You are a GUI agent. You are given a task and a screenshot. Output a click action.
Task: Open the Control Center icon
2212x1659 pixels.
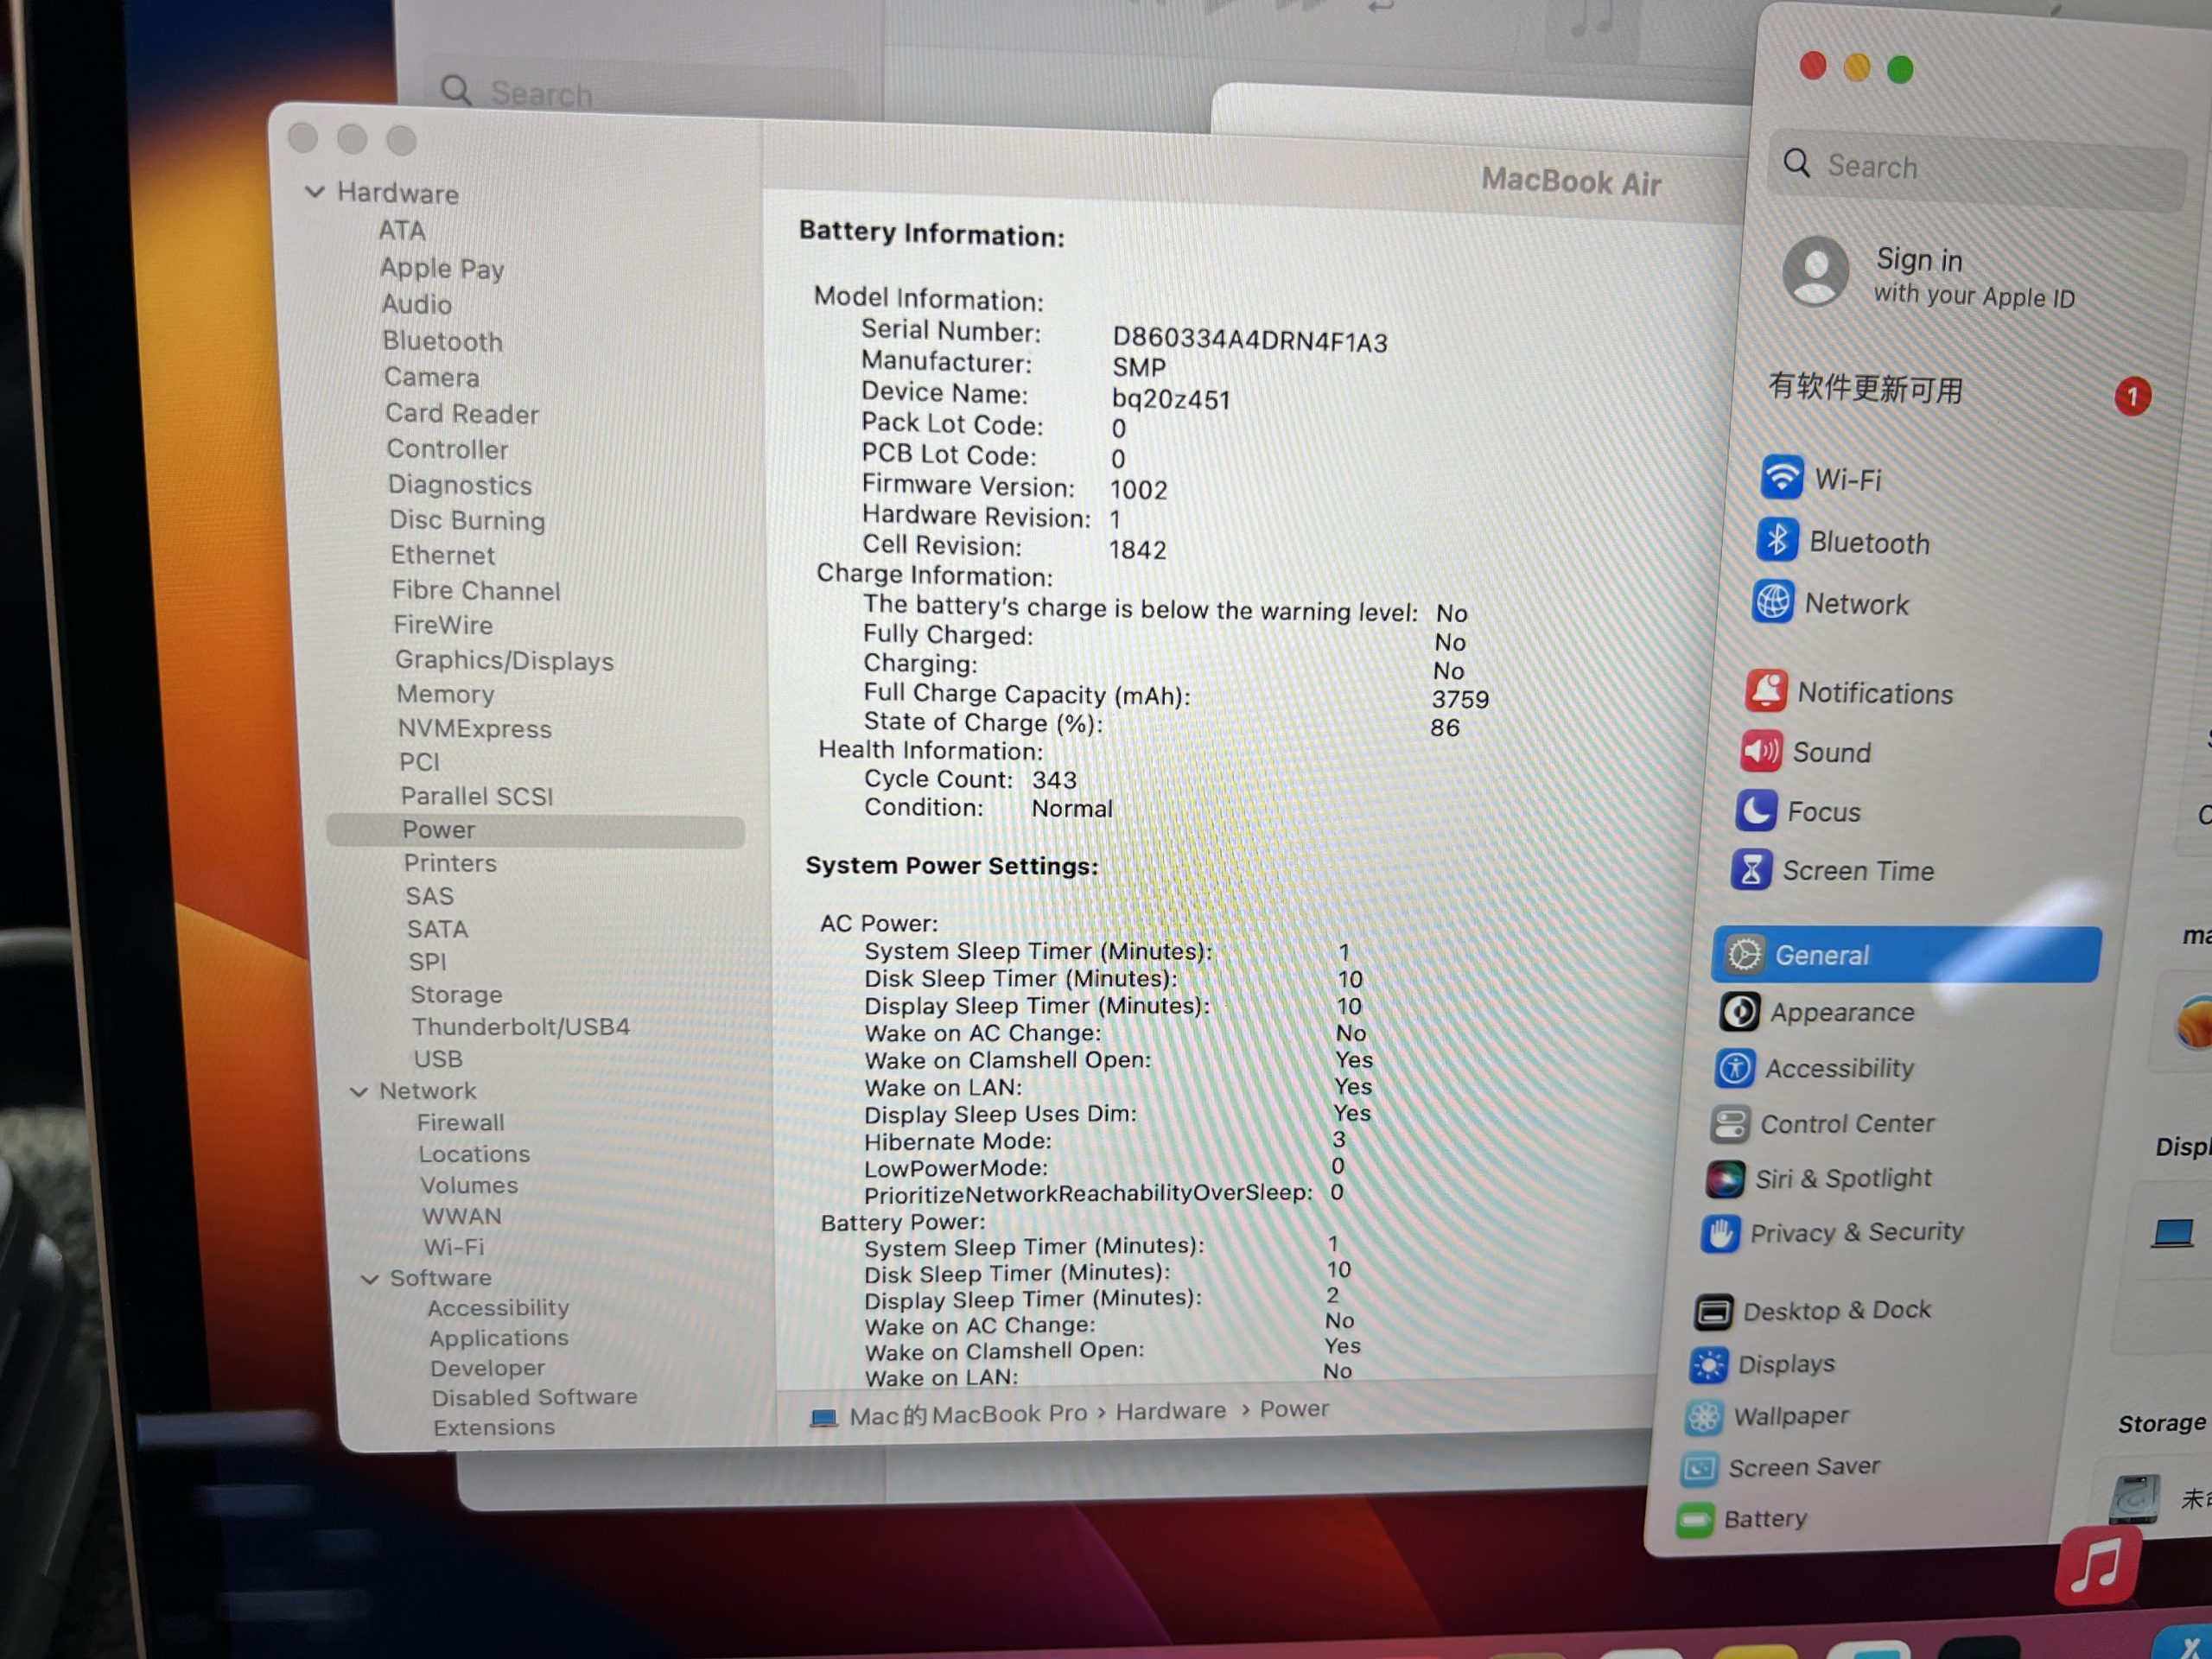[1730, 1124]
